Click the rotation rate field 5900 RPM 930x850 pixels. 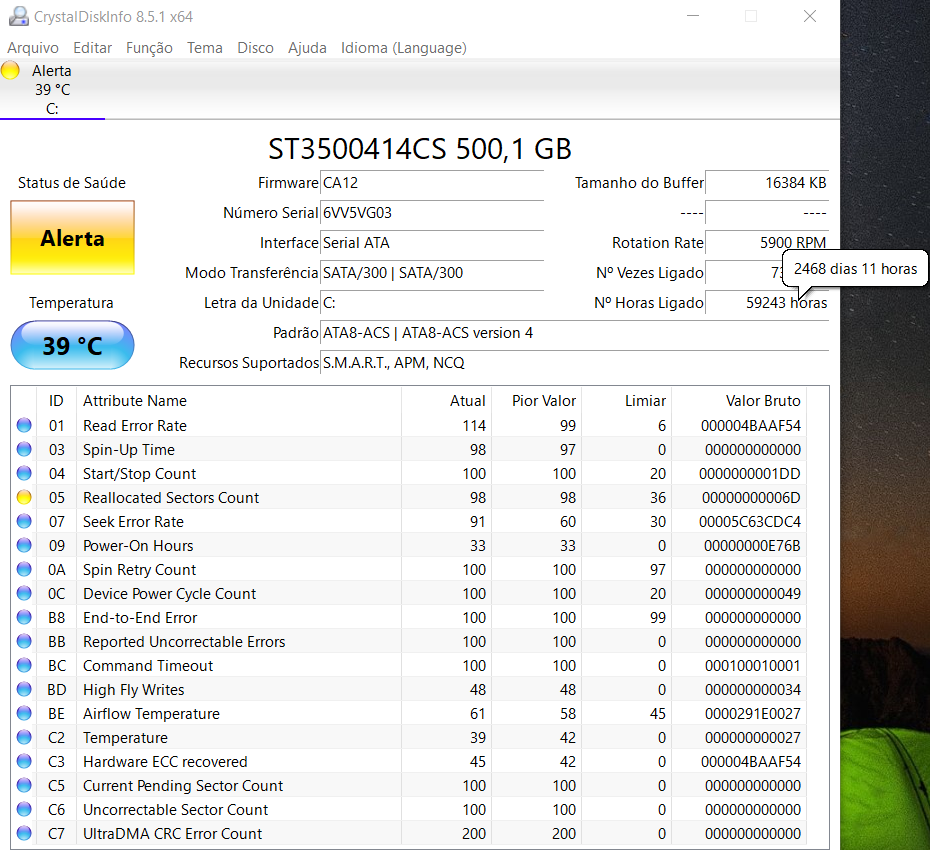click(x=767, y=243)
